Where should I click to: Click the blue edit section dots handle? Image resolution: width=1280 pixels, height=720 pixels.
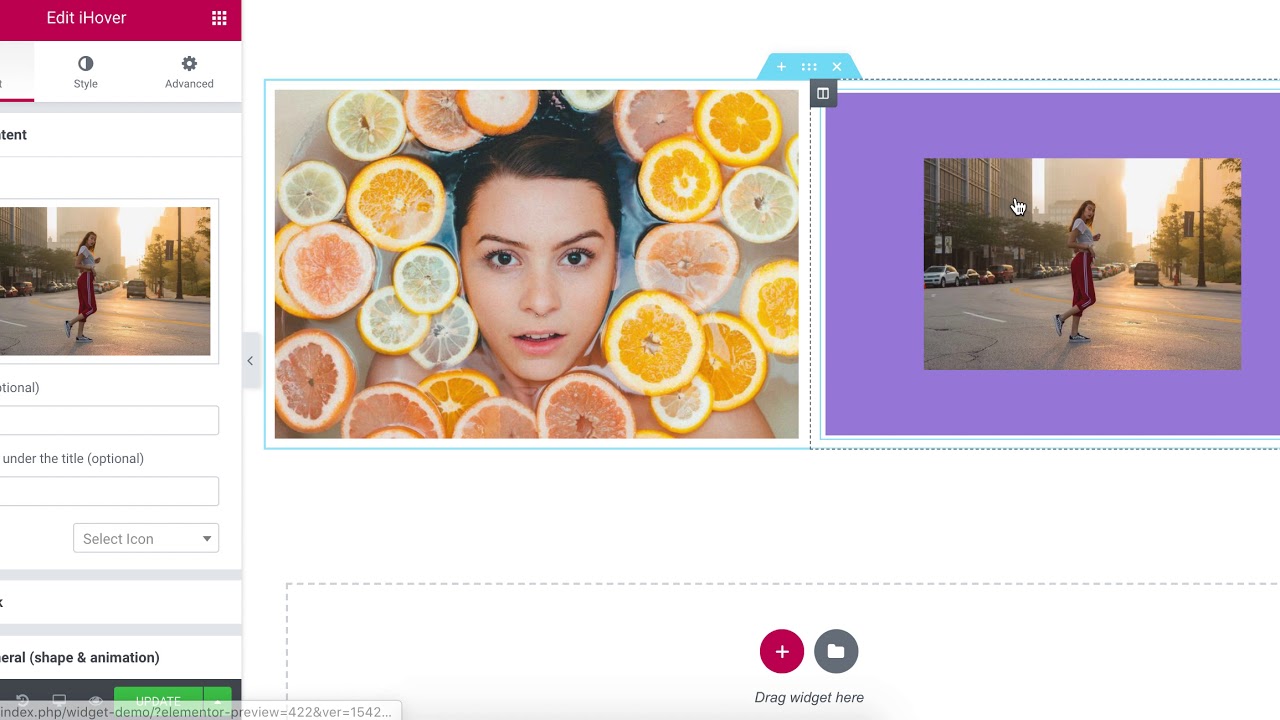pos(809,67)
